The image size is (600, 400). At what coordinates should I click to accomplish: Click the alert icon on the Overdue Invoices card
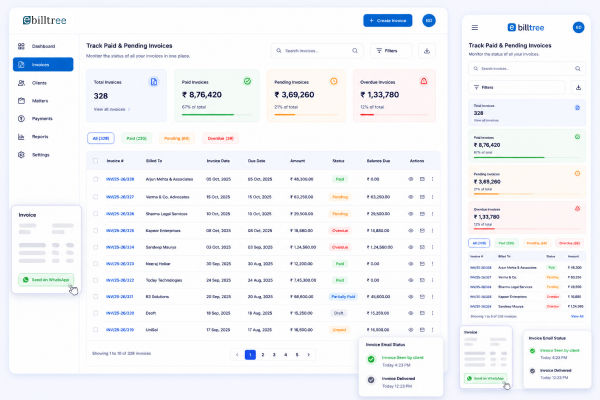[x=424, y=81]
